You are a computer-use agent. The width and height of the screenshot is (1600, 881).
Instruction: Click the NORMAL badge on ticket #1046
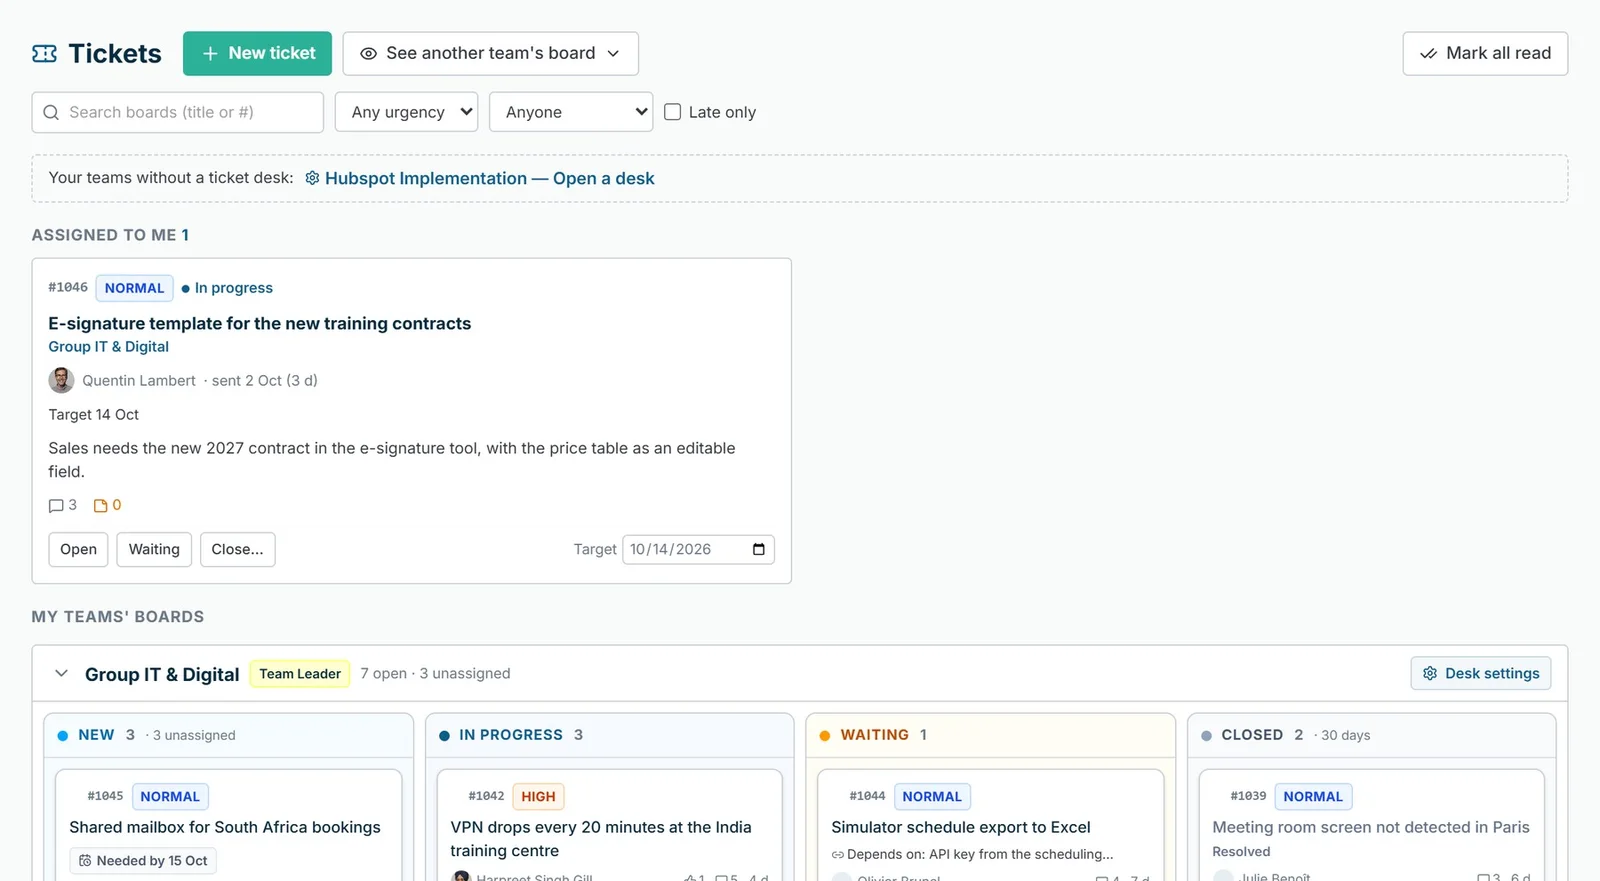(x=134, y=288)
